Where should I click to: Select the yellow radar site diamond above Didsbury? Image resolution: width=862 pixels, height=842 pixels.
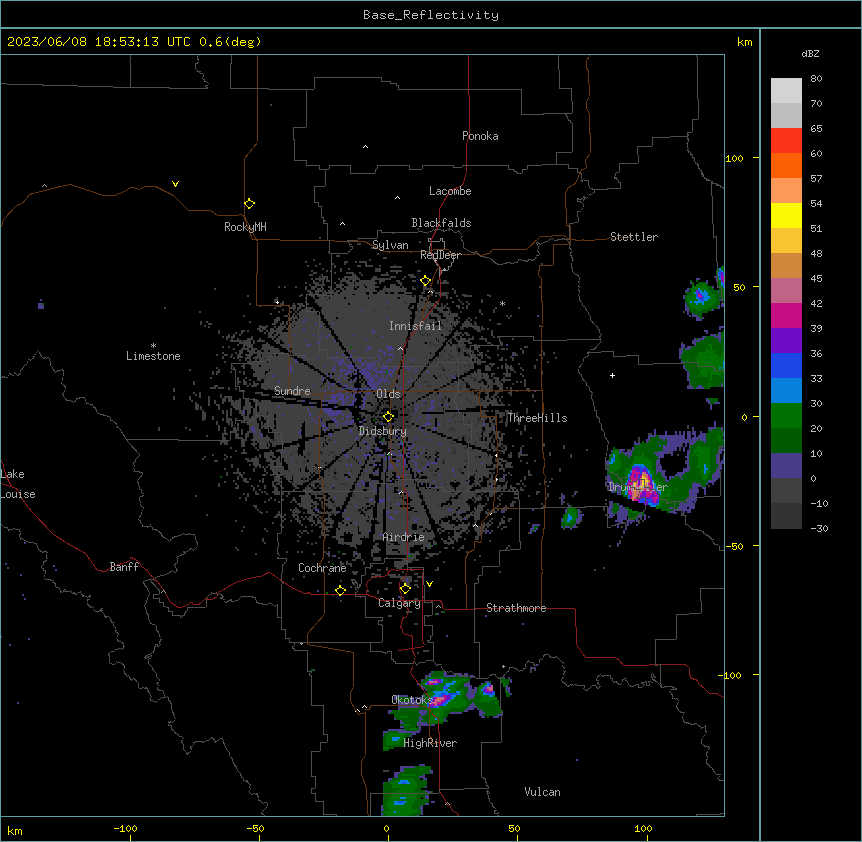tap(388, 417)
